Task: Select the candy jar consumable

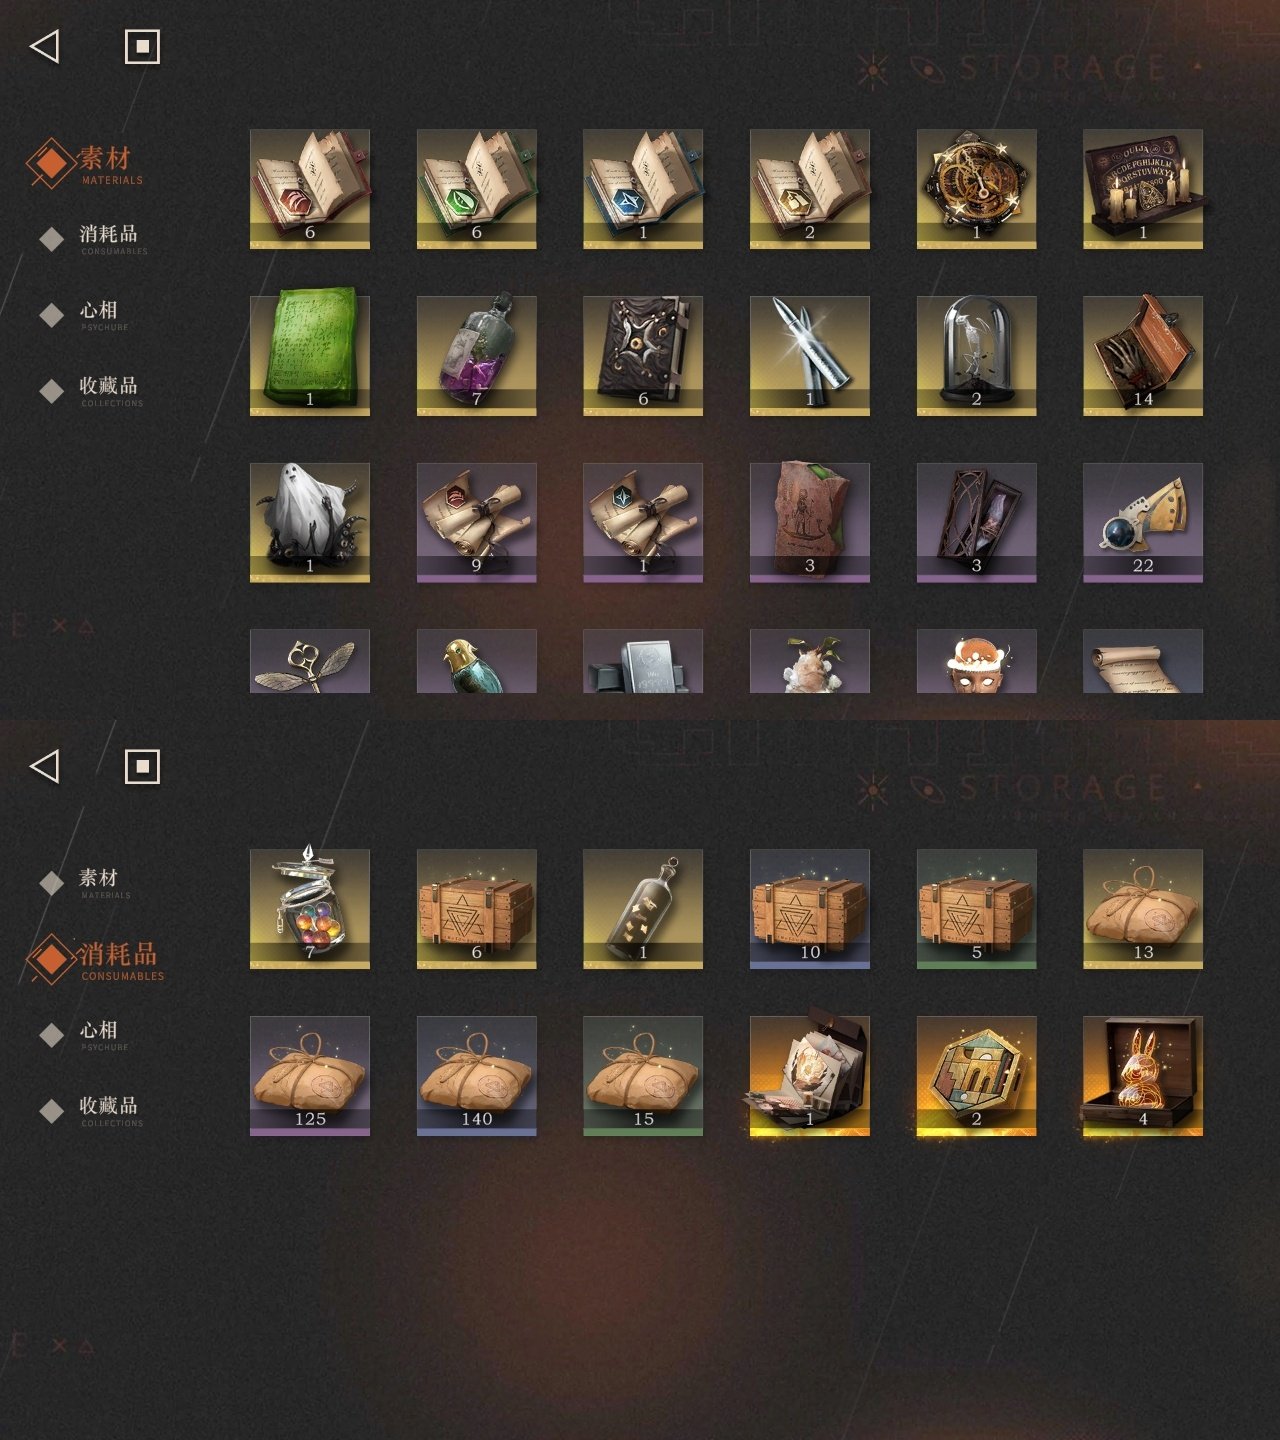Action: [310, 909]
